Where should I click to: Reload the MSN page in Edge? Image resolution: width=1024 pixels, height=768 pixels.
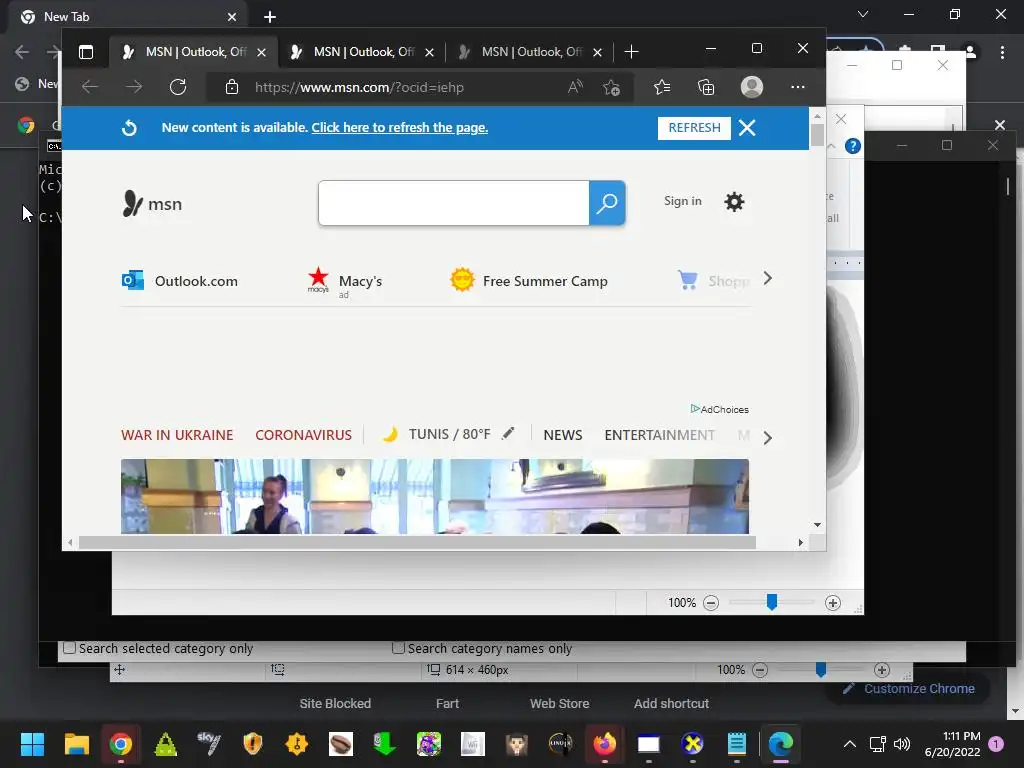pyautogui.click(x=178, y=87)
